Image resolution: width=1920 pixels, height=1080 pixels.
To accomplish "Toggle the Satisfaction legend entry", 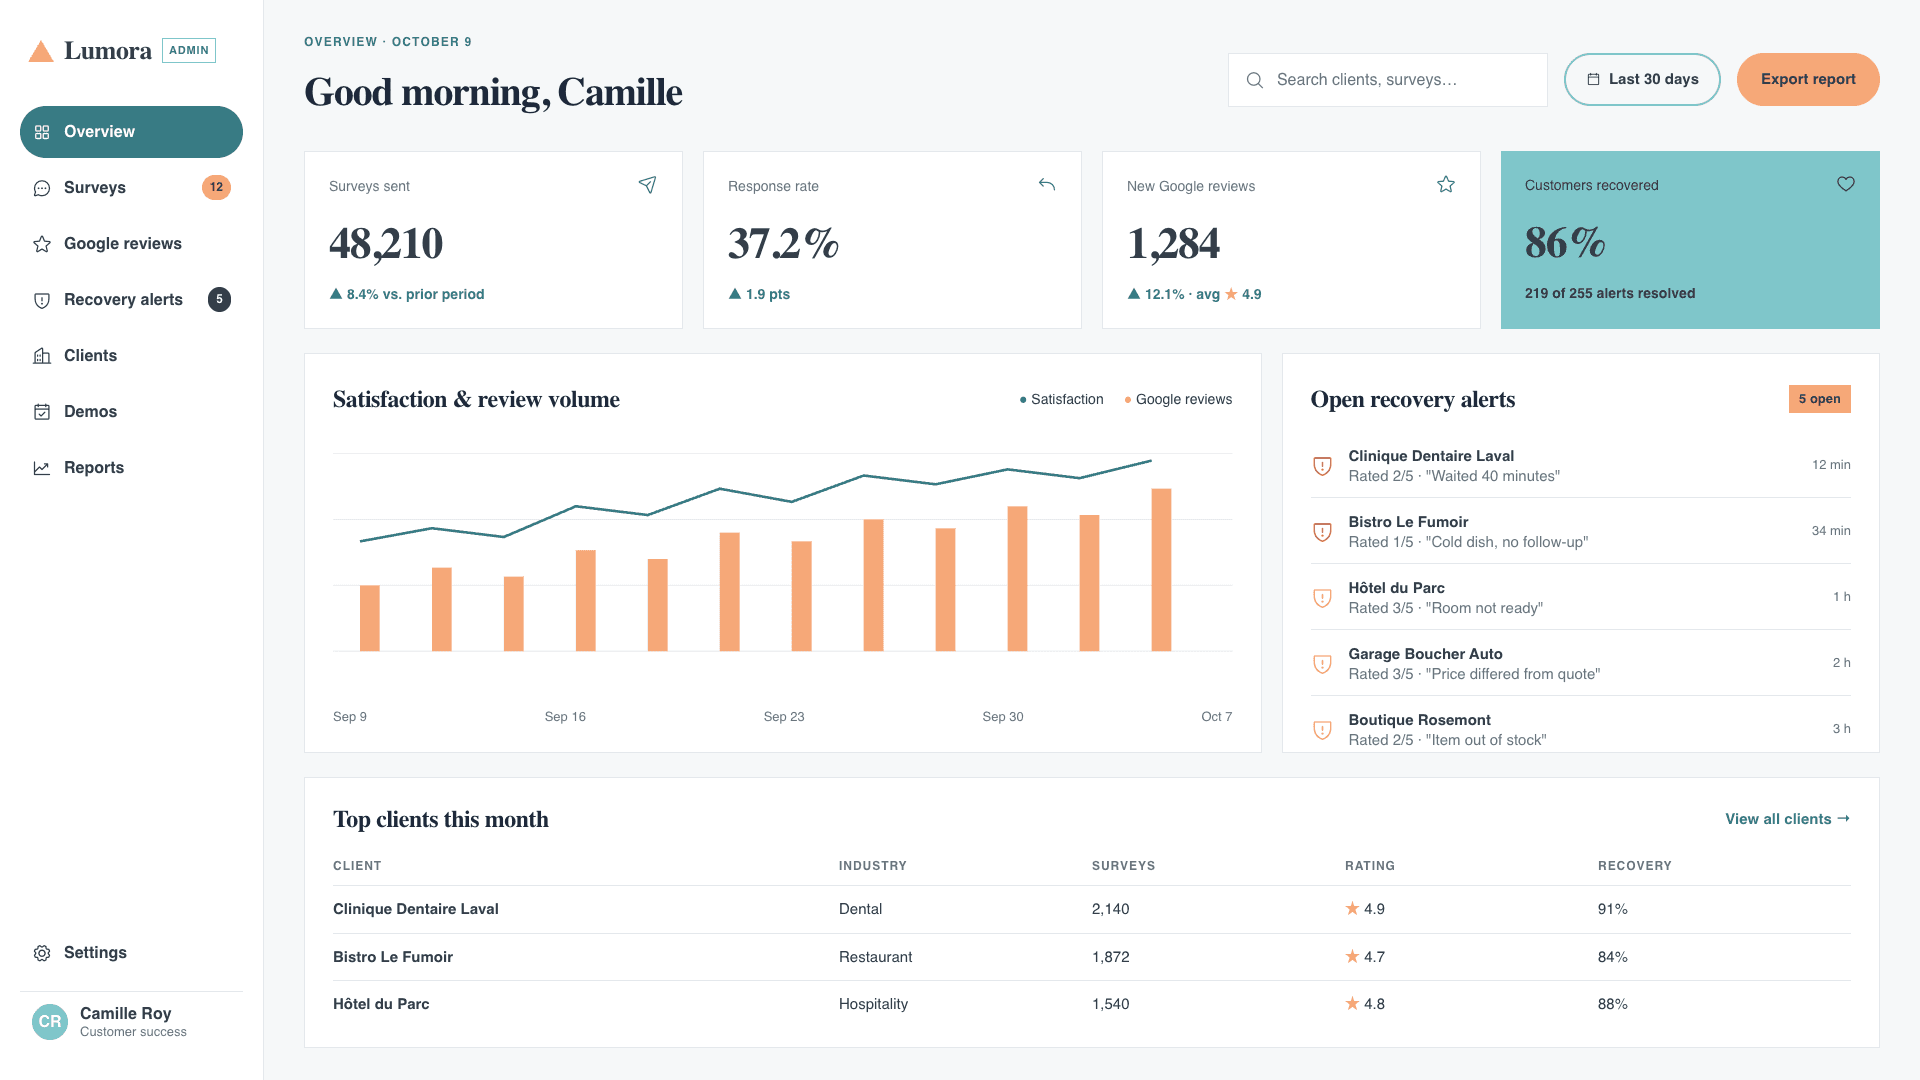I will pyautogui.click(x=1061, y=400).
